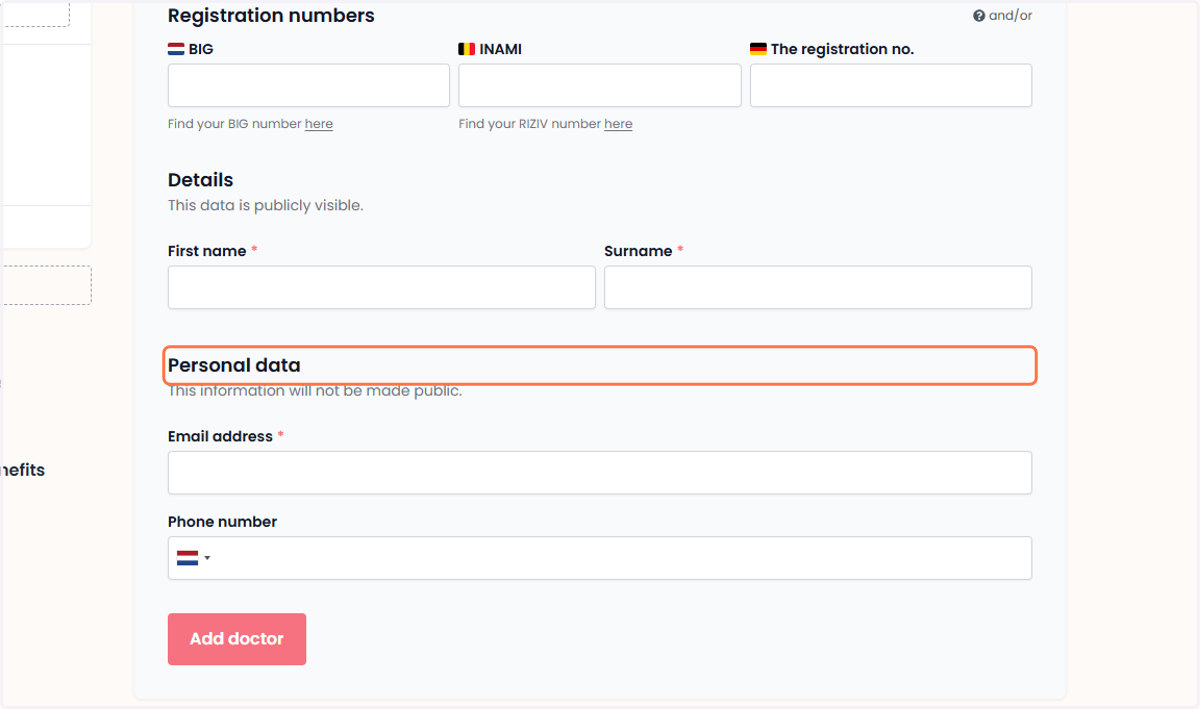Click the Phone number input field
The width and height of the screenshot is (1200, 709).
pos(600,558)
